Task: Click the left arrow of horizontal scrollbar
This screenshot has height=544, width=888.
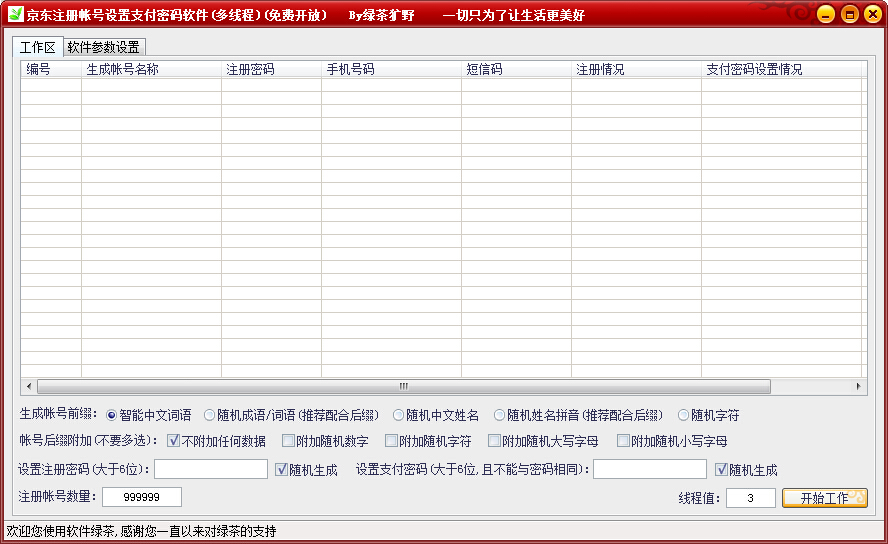Action: (x=28, y=386)
